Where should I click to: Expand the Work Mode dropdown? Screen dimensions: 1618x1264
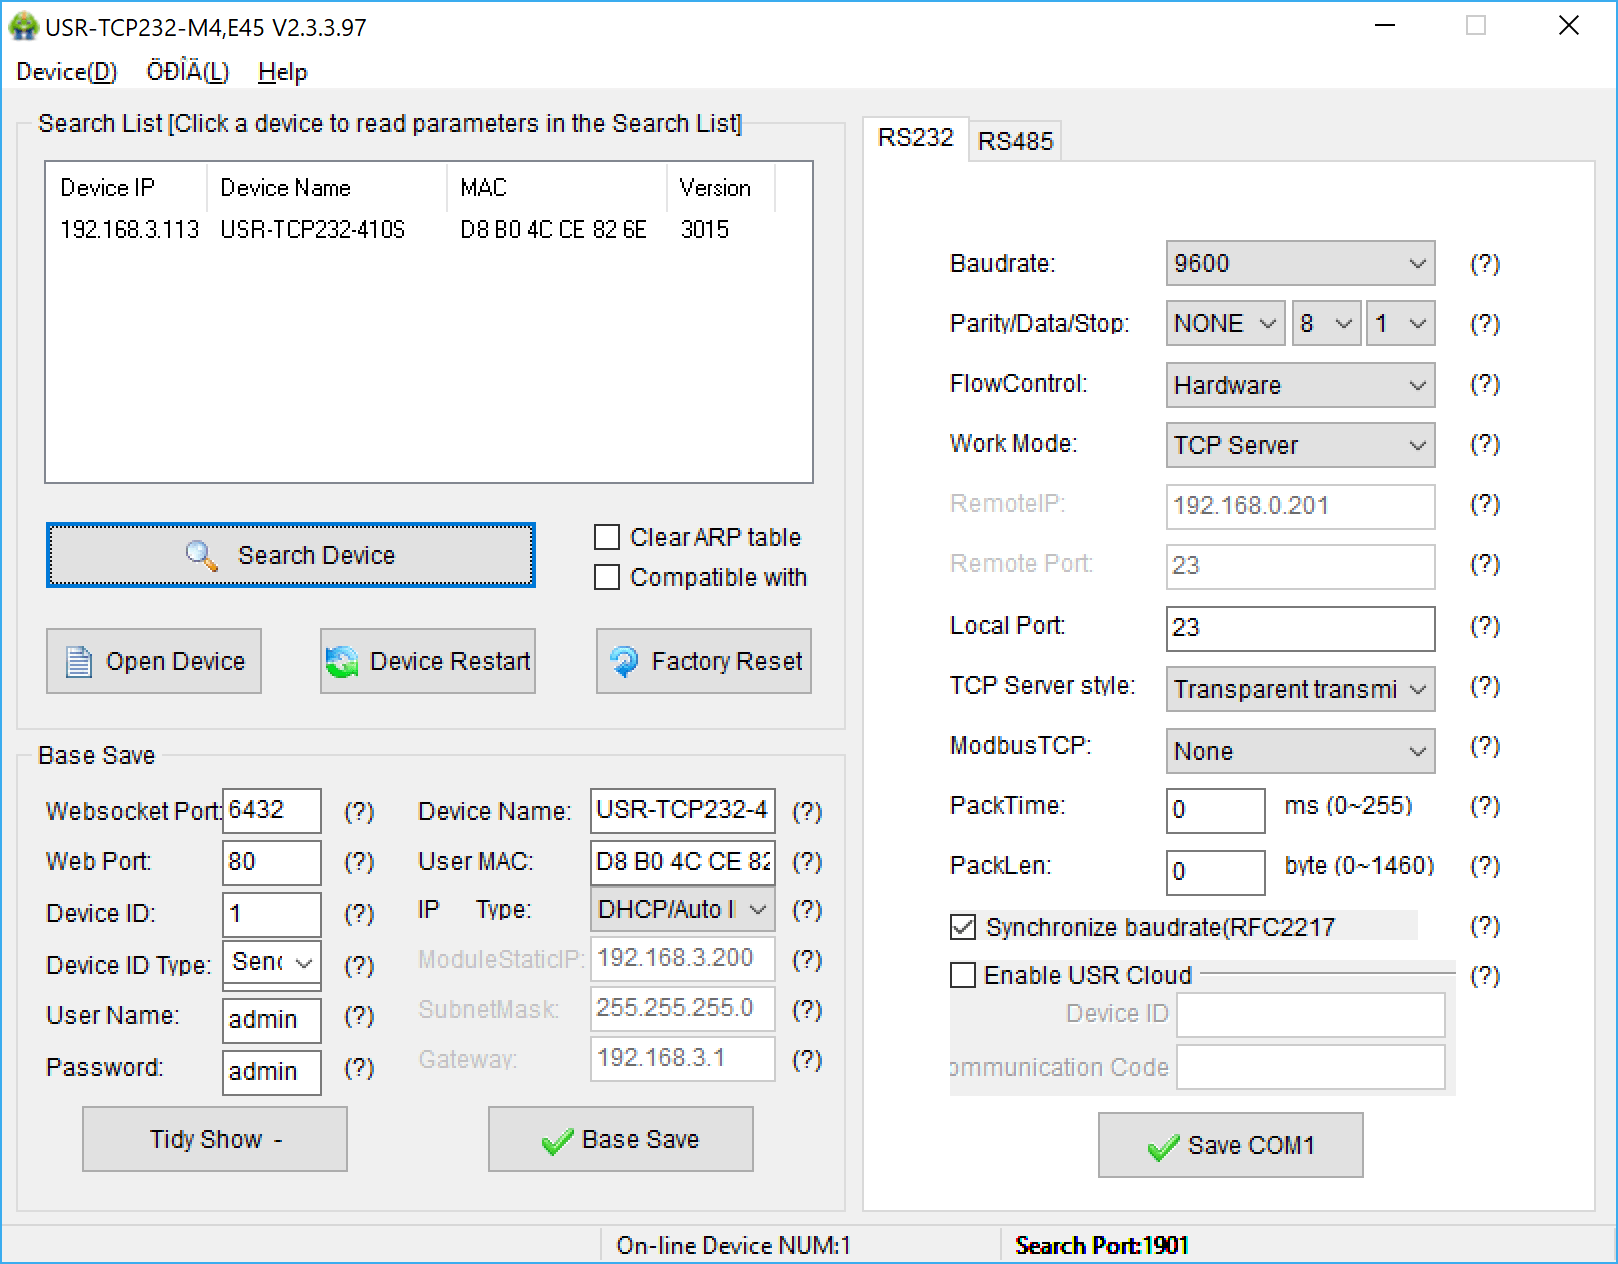click(1300, 445)
